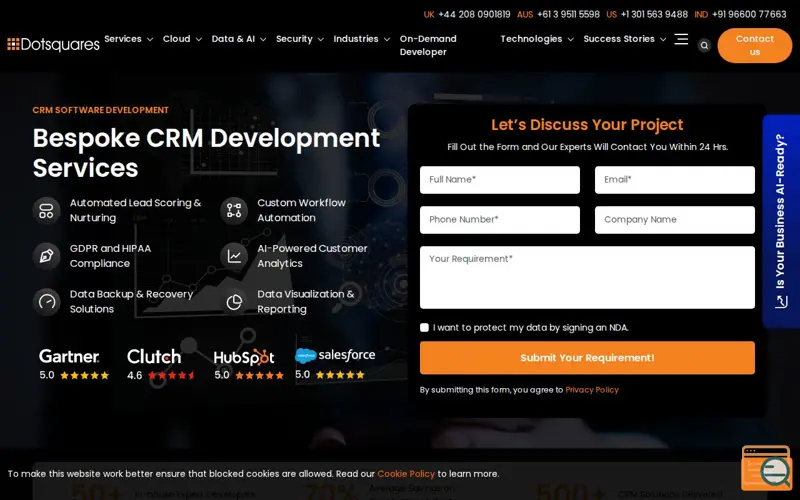This screenshot has width=800, height=500.
Task: Focus the Email field
Action: click(x=675, y=180)
